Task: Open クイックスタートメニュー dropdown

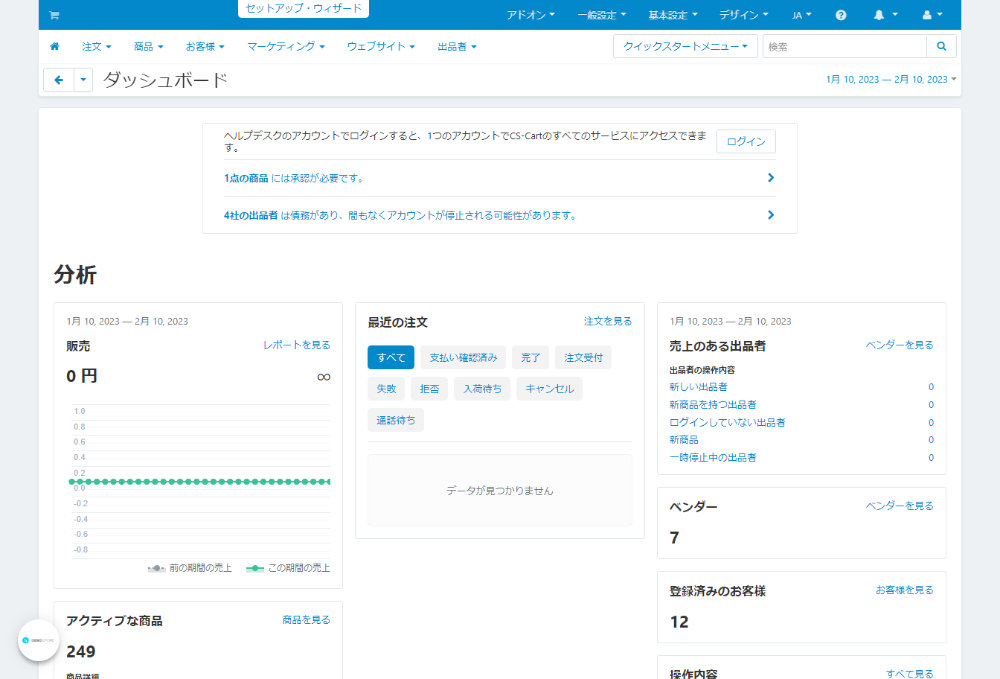Action: 685,46
